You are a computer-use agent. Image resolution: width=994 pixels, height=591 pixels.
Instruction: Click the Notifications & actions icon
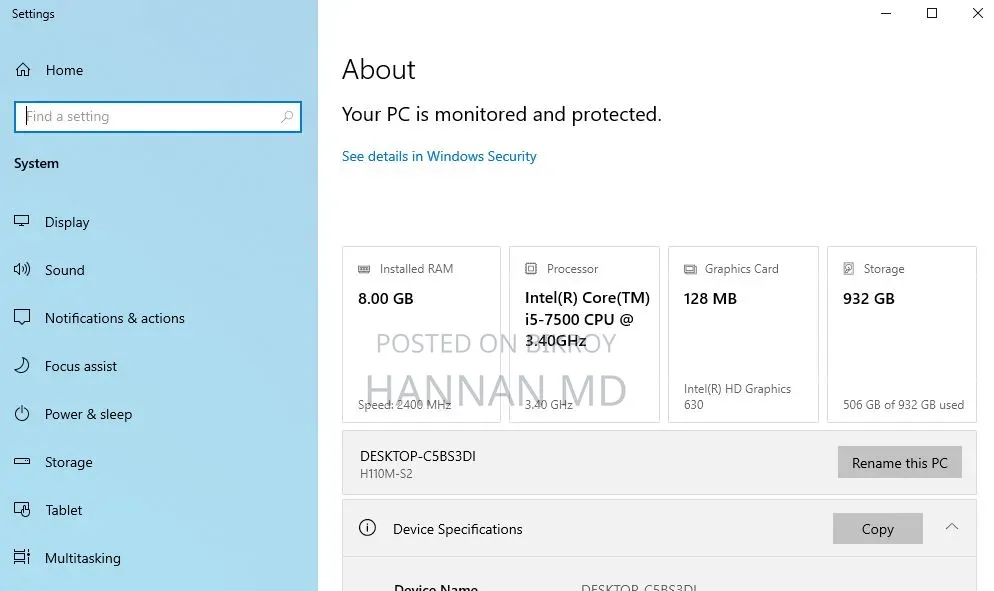coord(22,317)
